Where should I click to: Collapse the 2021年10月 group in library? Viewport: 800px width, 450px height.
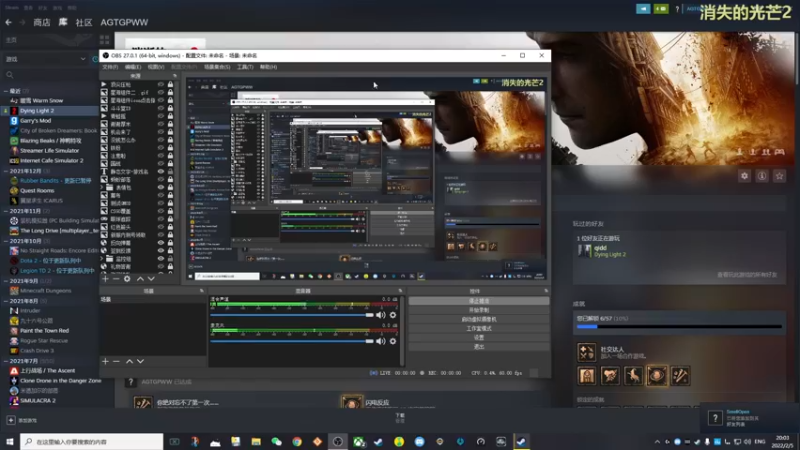click(6, 241)
